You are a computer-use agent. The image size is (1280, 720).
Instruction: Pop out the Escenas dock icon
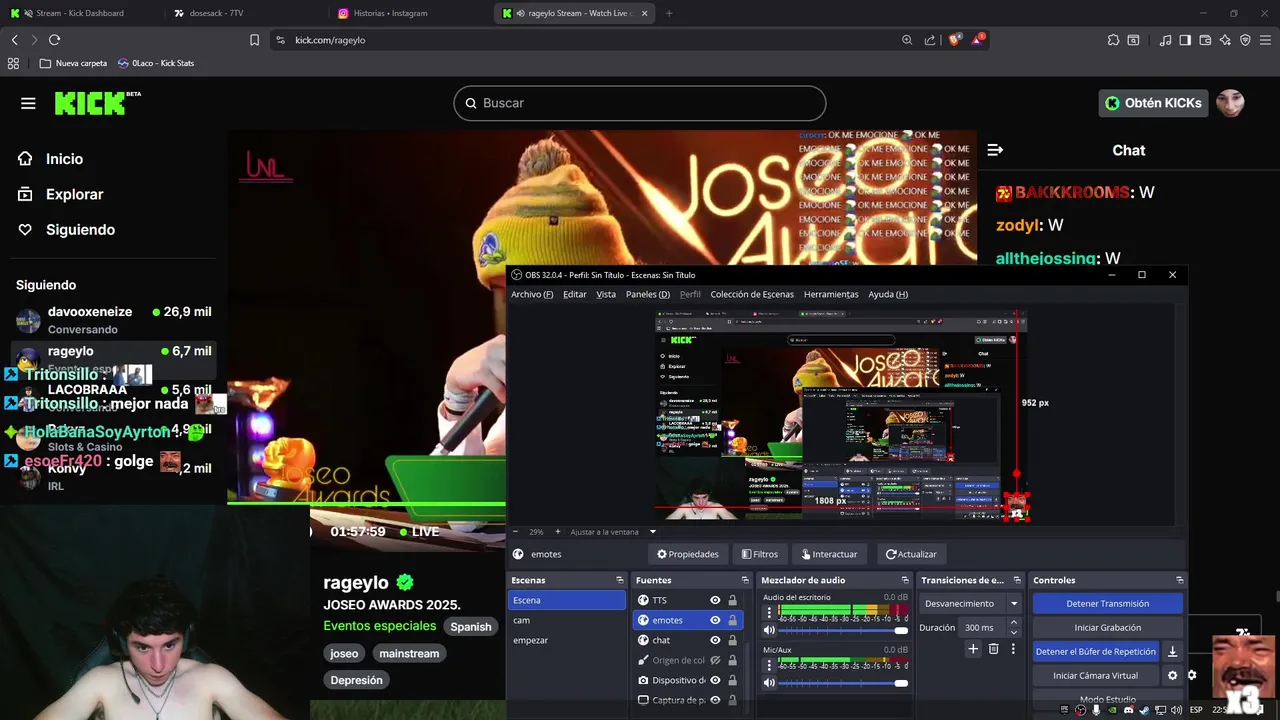click(x=619, y=580)
